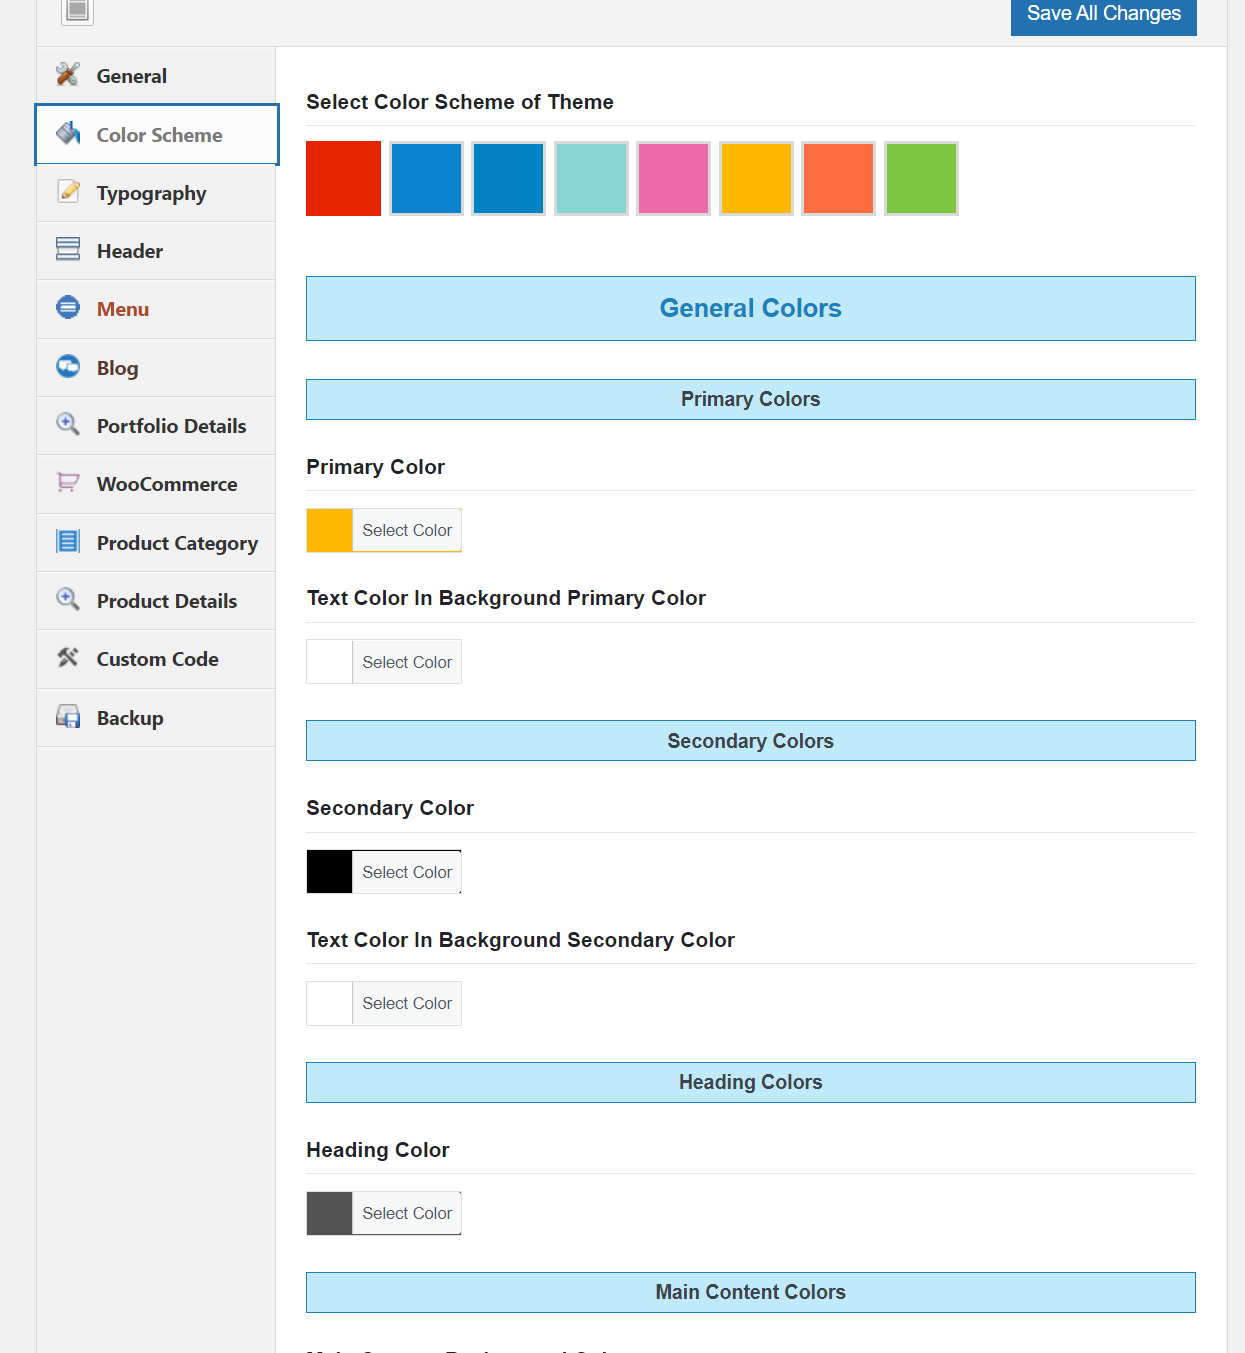1245x1353 pixels.
Task: Switch to the Product Details tab
Action: tap(166, 600)
